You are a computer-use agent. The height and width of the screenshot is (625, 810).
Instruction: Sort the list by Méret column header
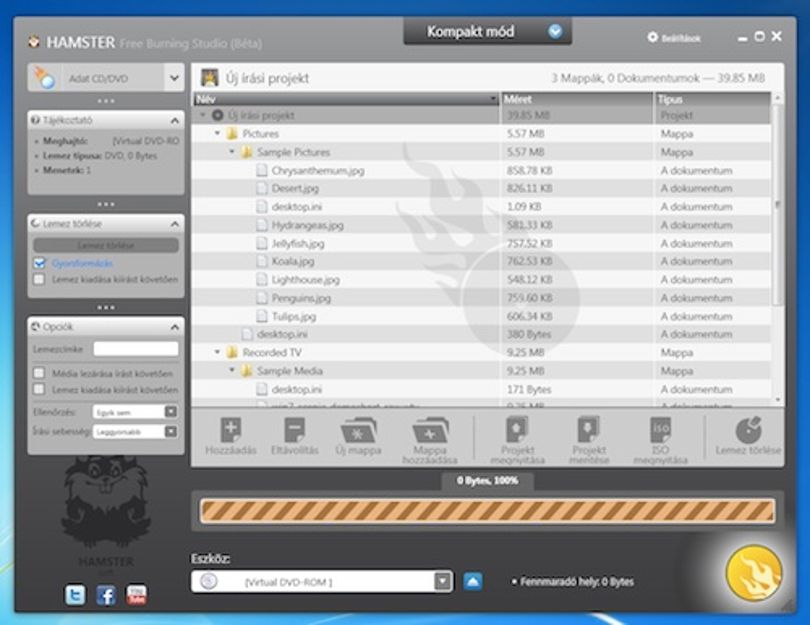coord(577,99)
